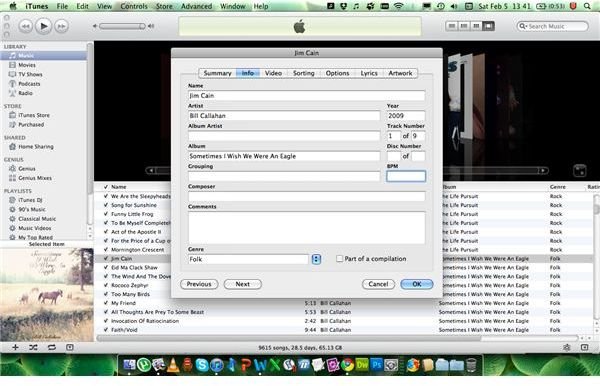Switch to the Artwork tab
Viewport: 600px width, 386px height.
click(400, 73)
